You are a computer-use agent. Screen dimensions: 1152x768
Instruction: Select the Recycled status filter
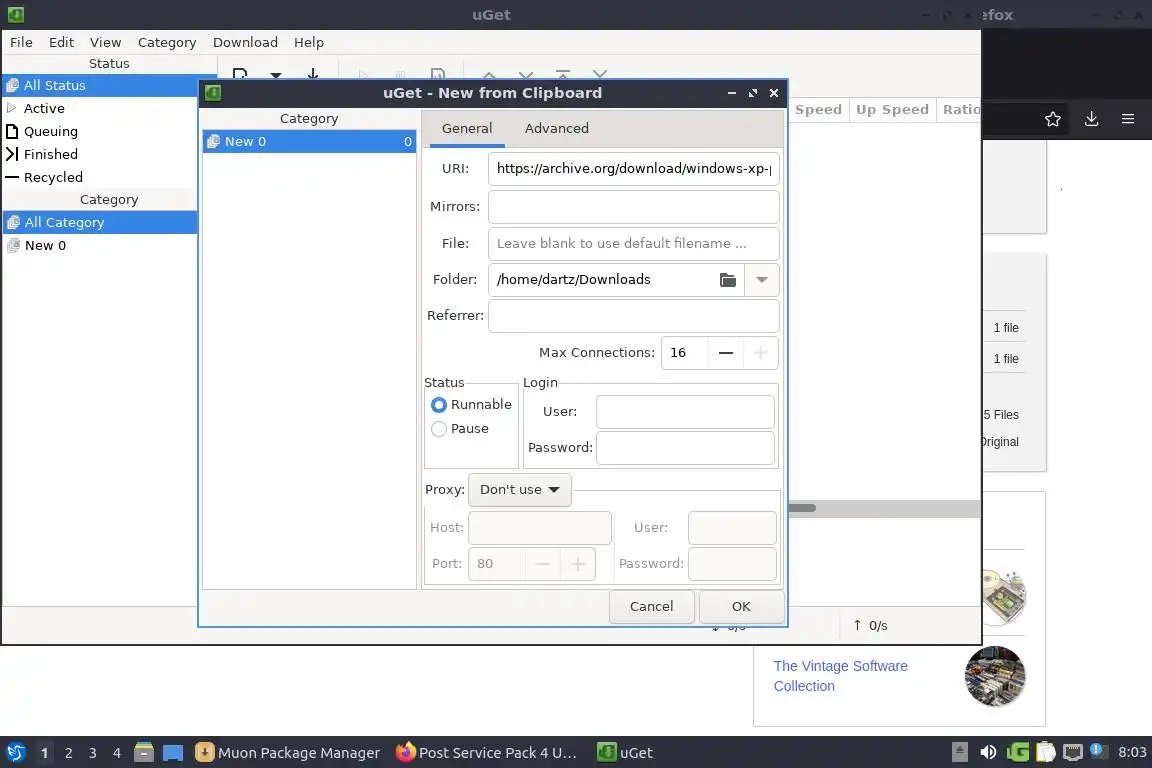(x=100, y=177)
